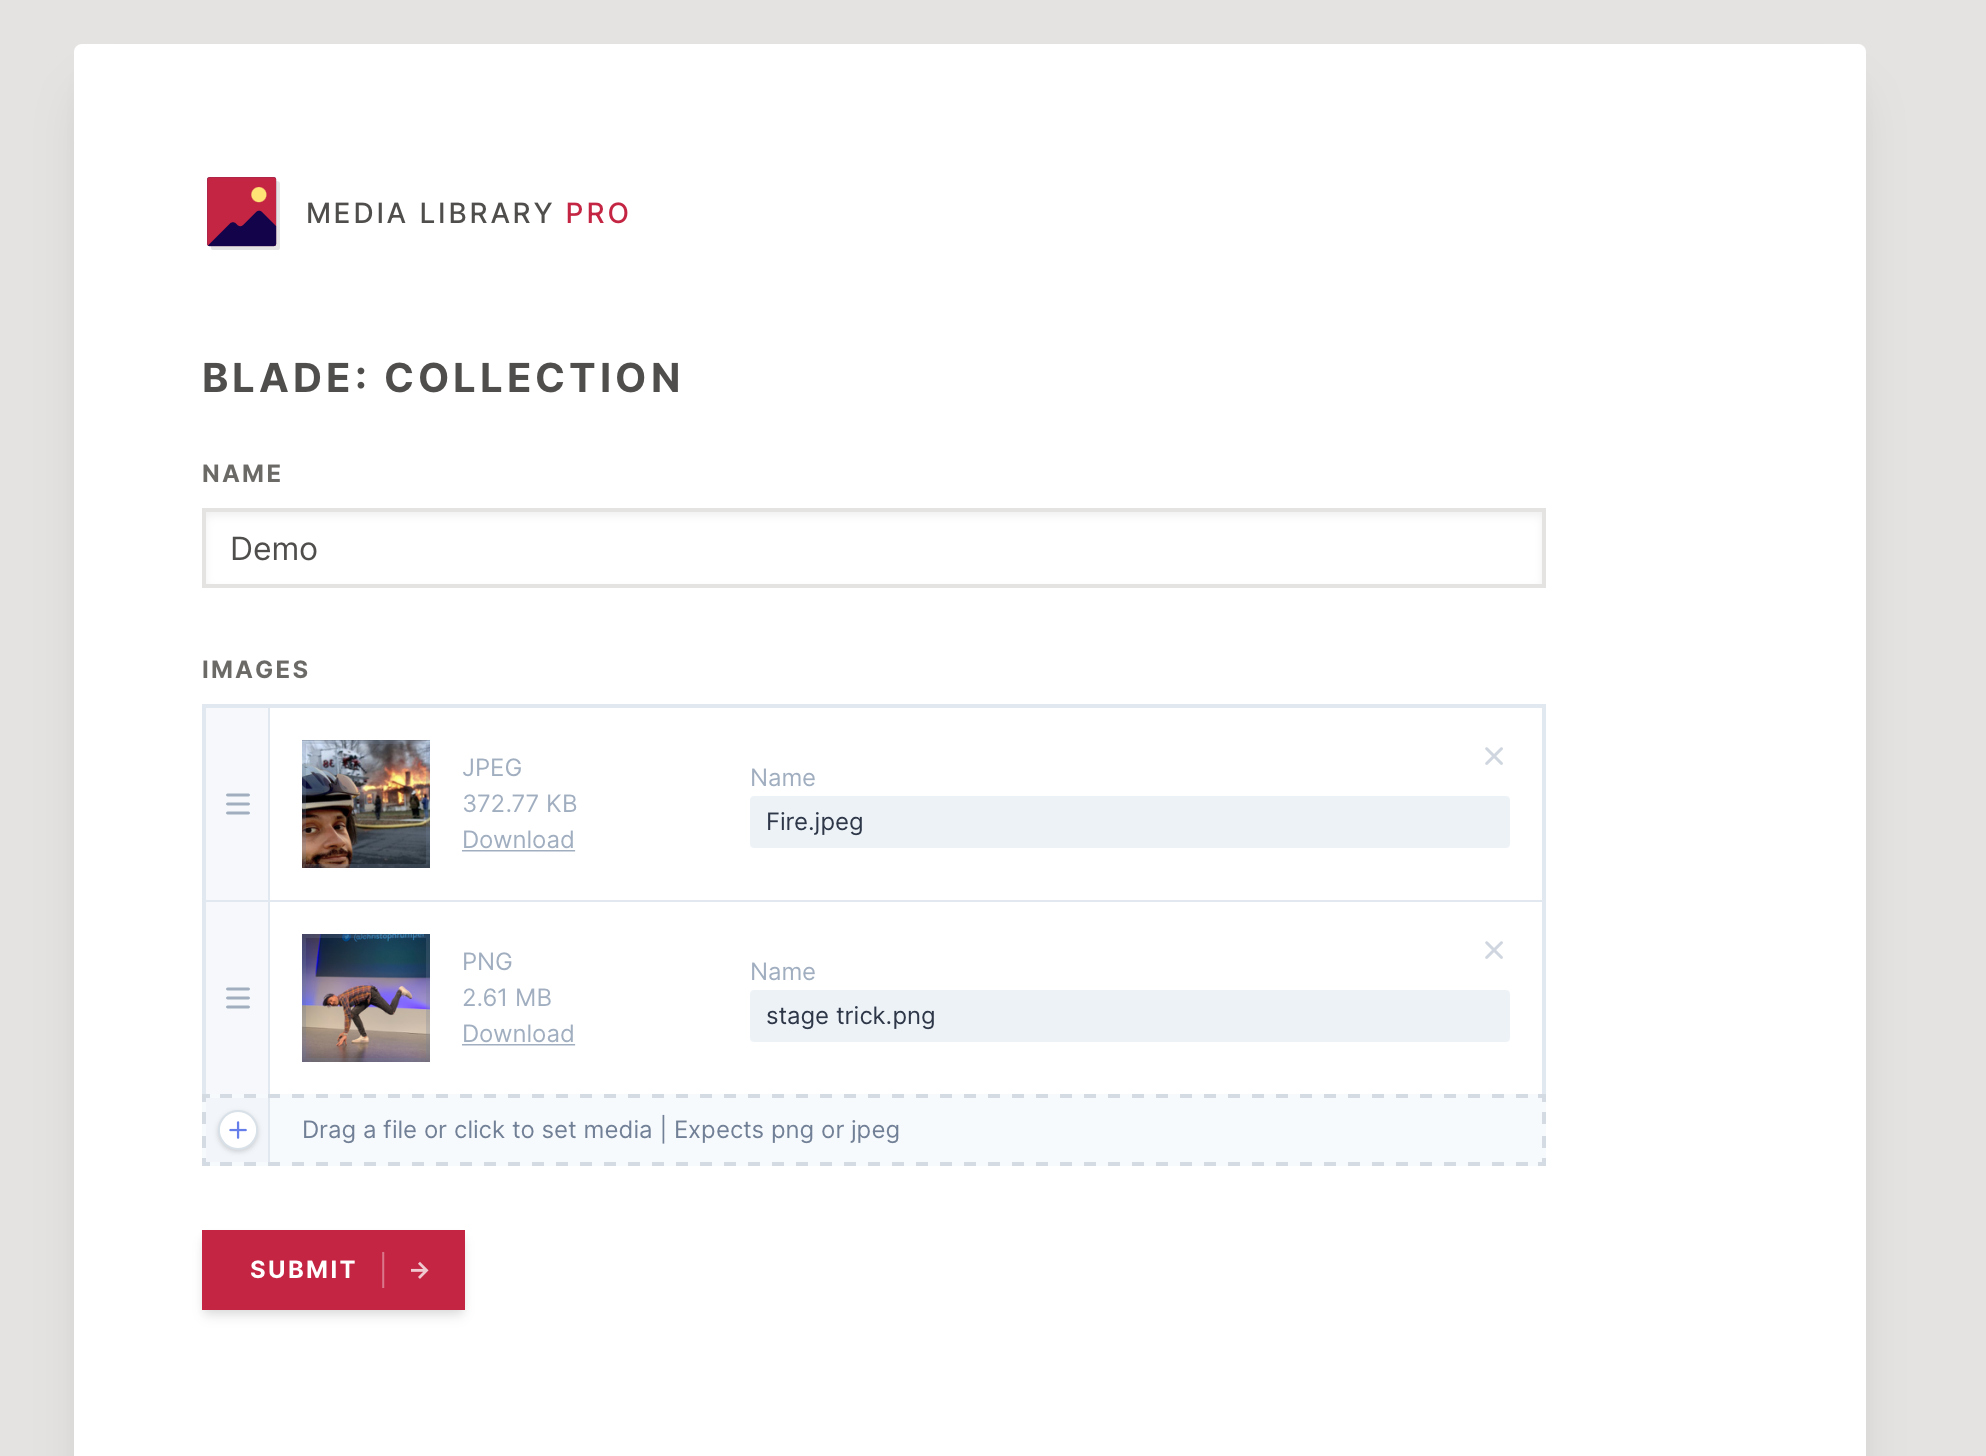Download the stage trick.png file
This screenshot has height=1456, width=1986.
coord(518,1033)
